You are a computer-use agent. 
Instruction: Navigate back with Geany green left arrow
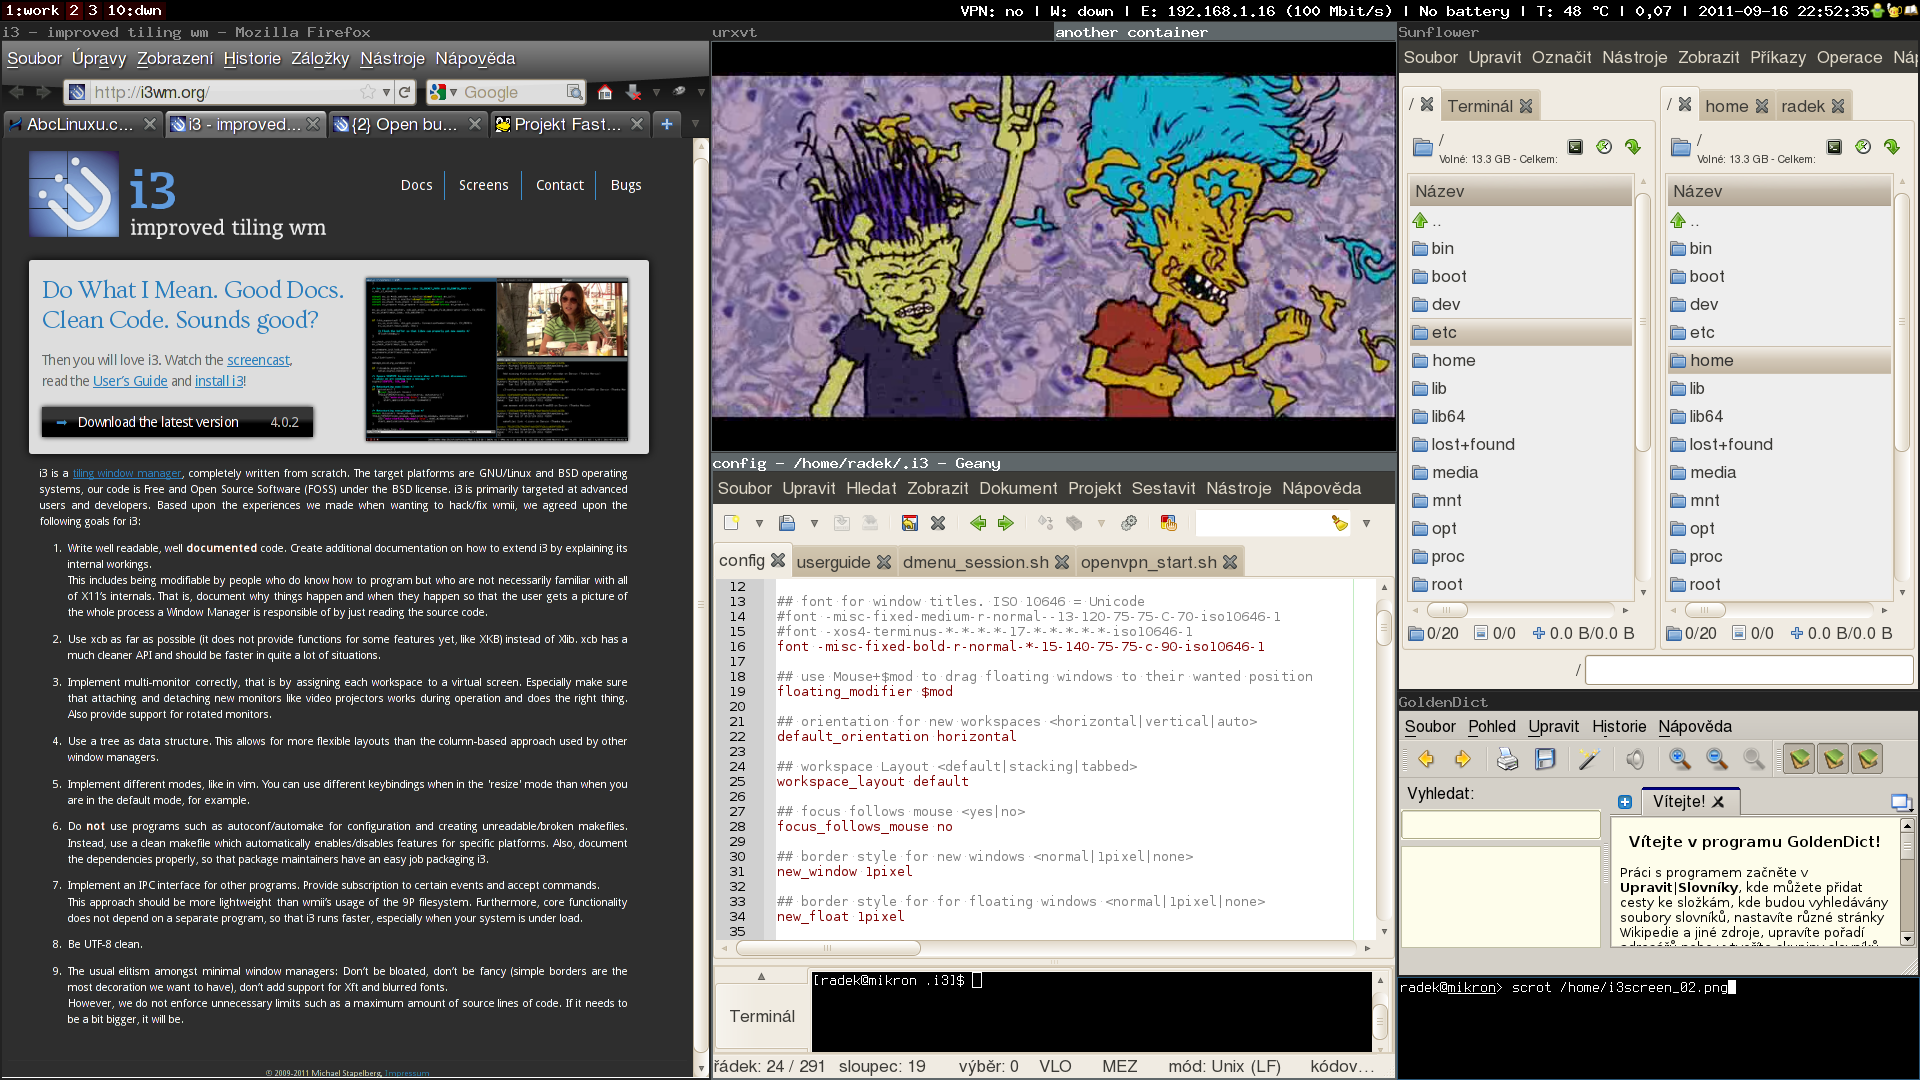(978, 523)
